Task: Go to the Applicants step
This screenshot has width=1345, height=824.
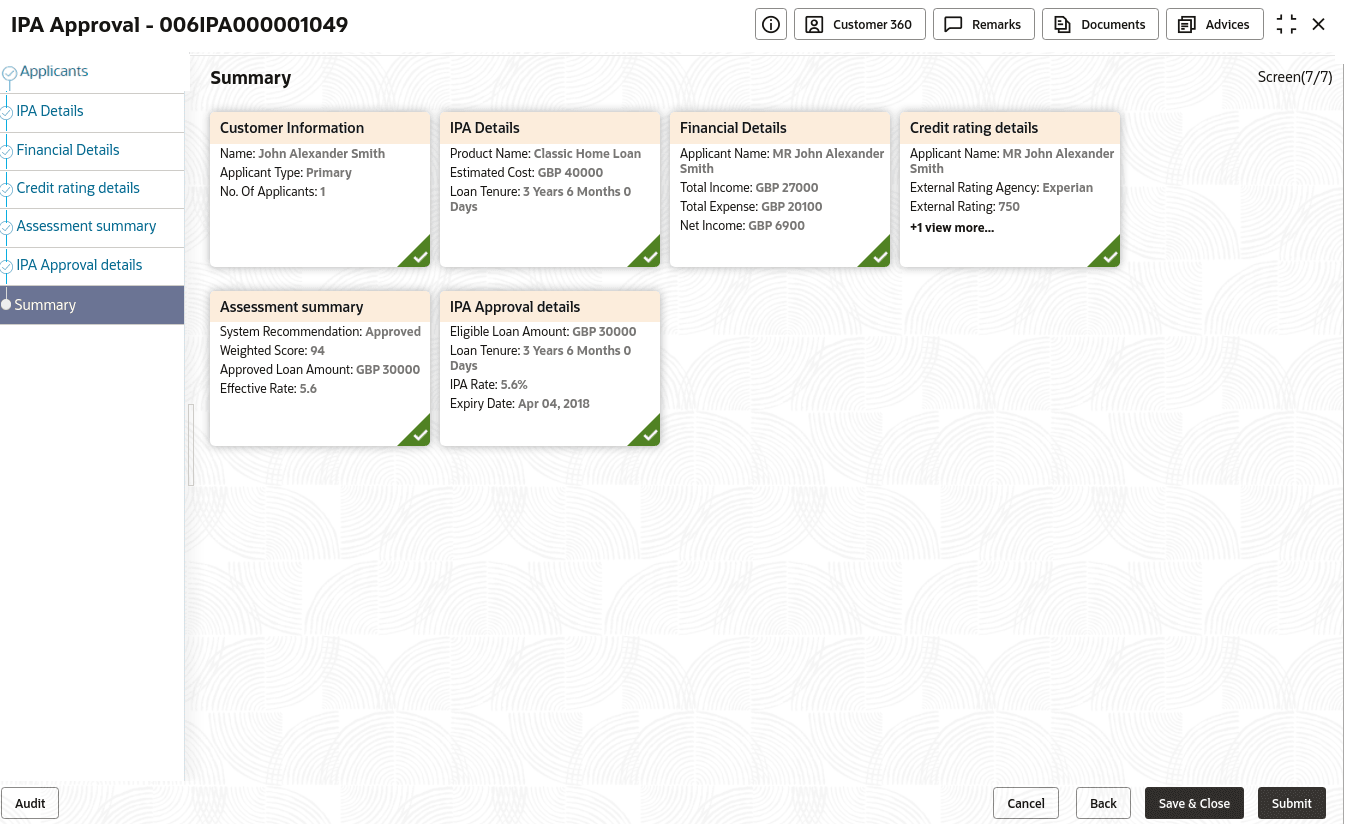Action: click(x=54, y=72)
